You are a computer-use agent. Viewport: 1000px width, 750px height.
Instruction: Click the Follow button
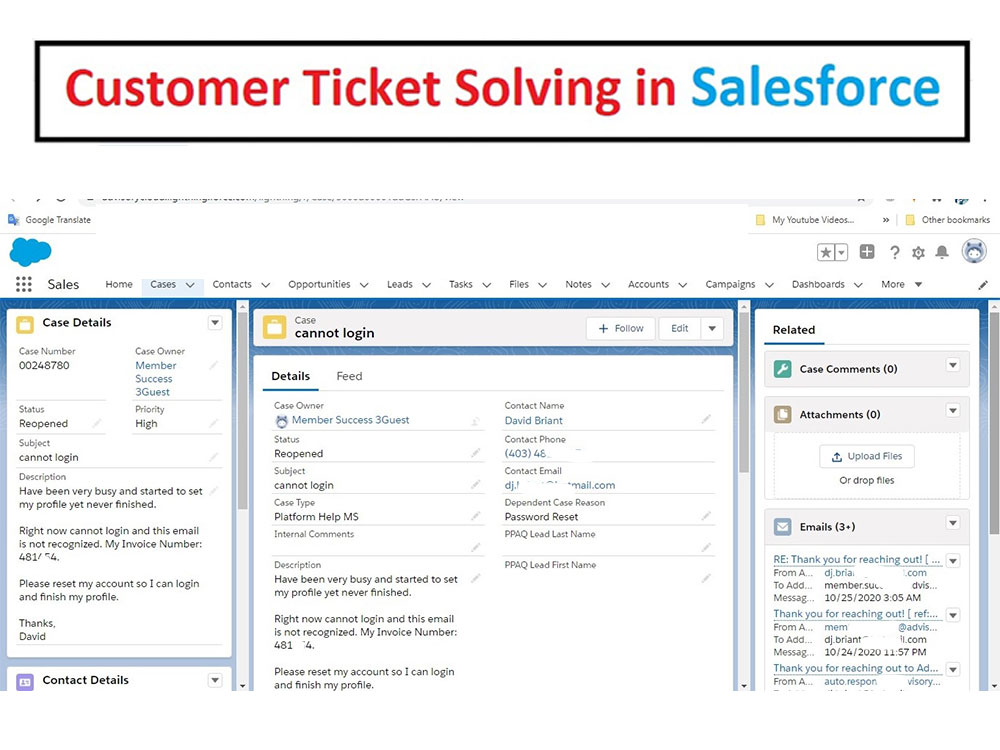point(621,328)
